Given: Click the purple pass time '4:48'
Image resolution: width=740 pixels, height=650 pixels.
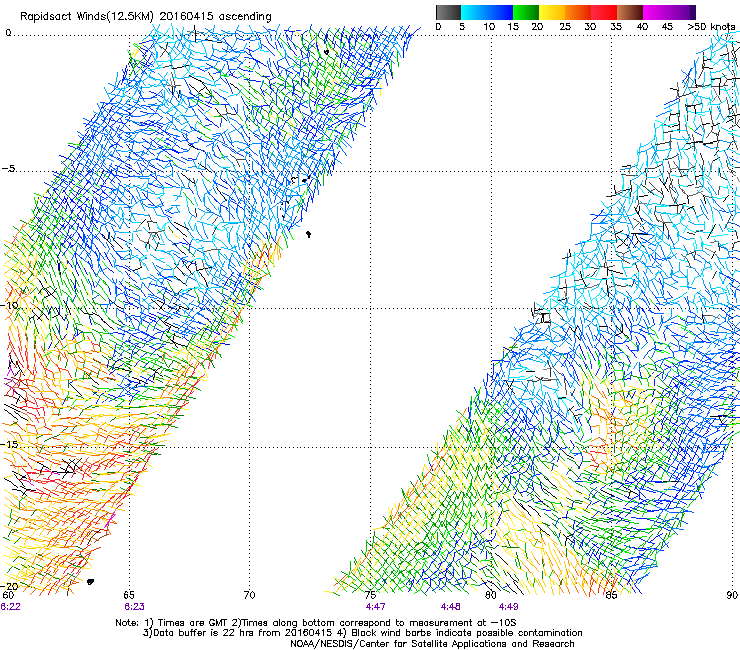Looking at the screenshot, I should [451, 607].
